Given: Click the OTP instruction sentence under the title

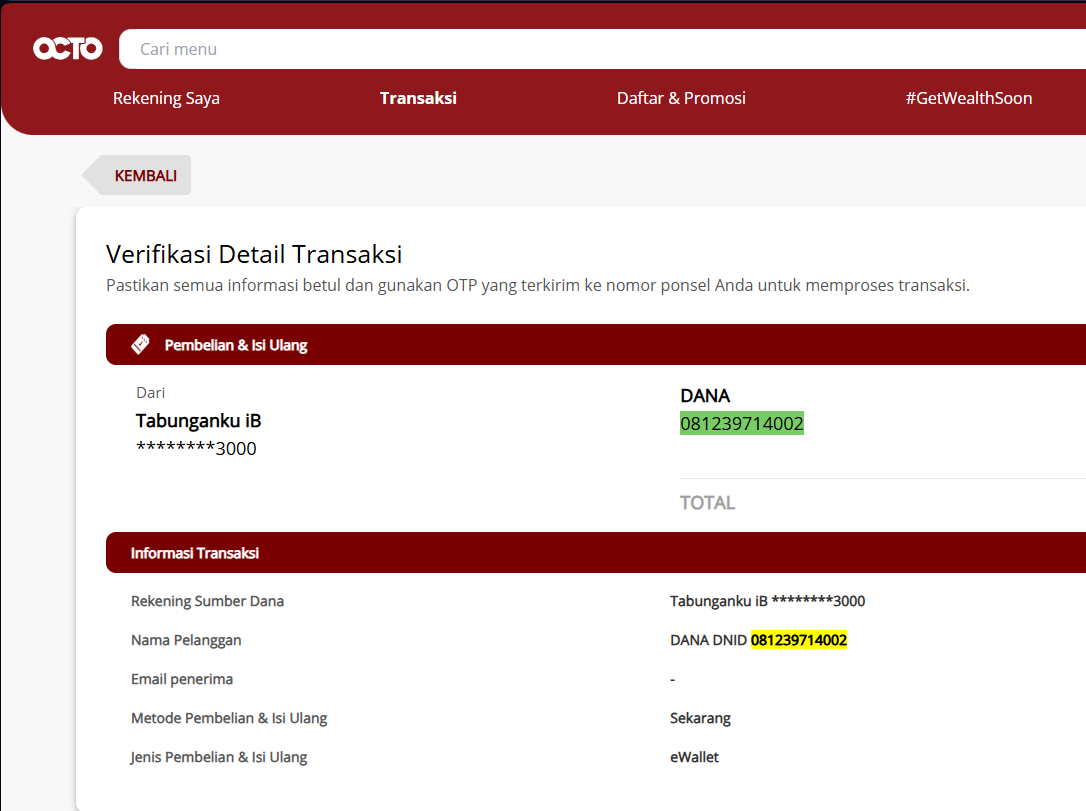Looking at the screenshot, I should click(537, 285).
